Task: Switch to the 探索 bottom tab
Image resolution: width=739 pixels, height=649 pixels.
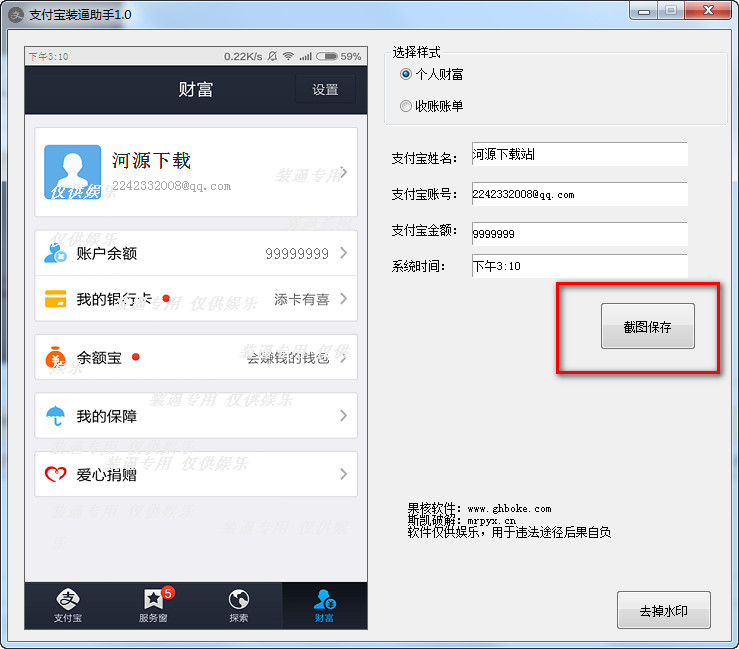Action: point(238,606)
